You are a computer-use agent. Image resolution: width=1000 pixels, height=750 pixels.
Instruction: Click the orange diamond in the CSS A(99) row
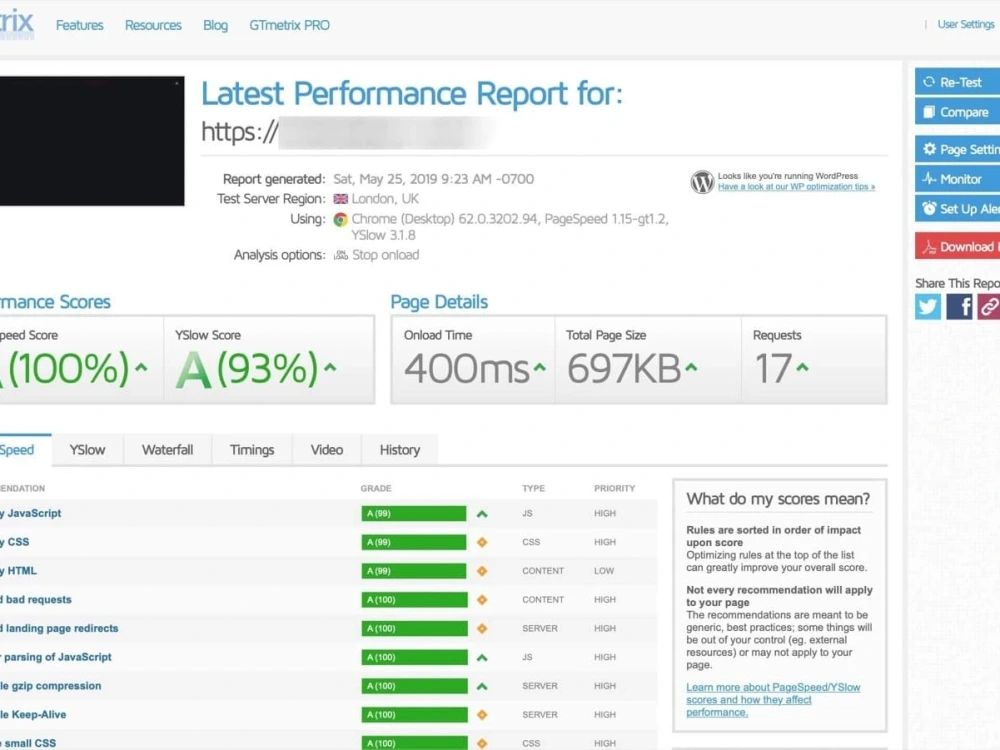(x=482, y=542)
